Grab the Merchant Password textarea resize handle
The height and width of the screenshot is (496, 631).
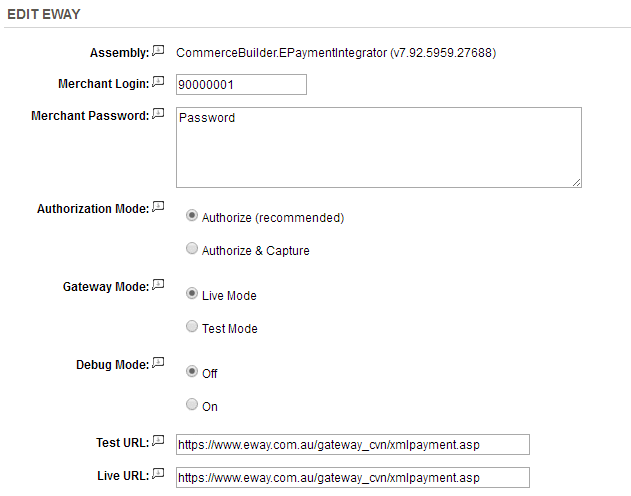click(x=577, y=183)
